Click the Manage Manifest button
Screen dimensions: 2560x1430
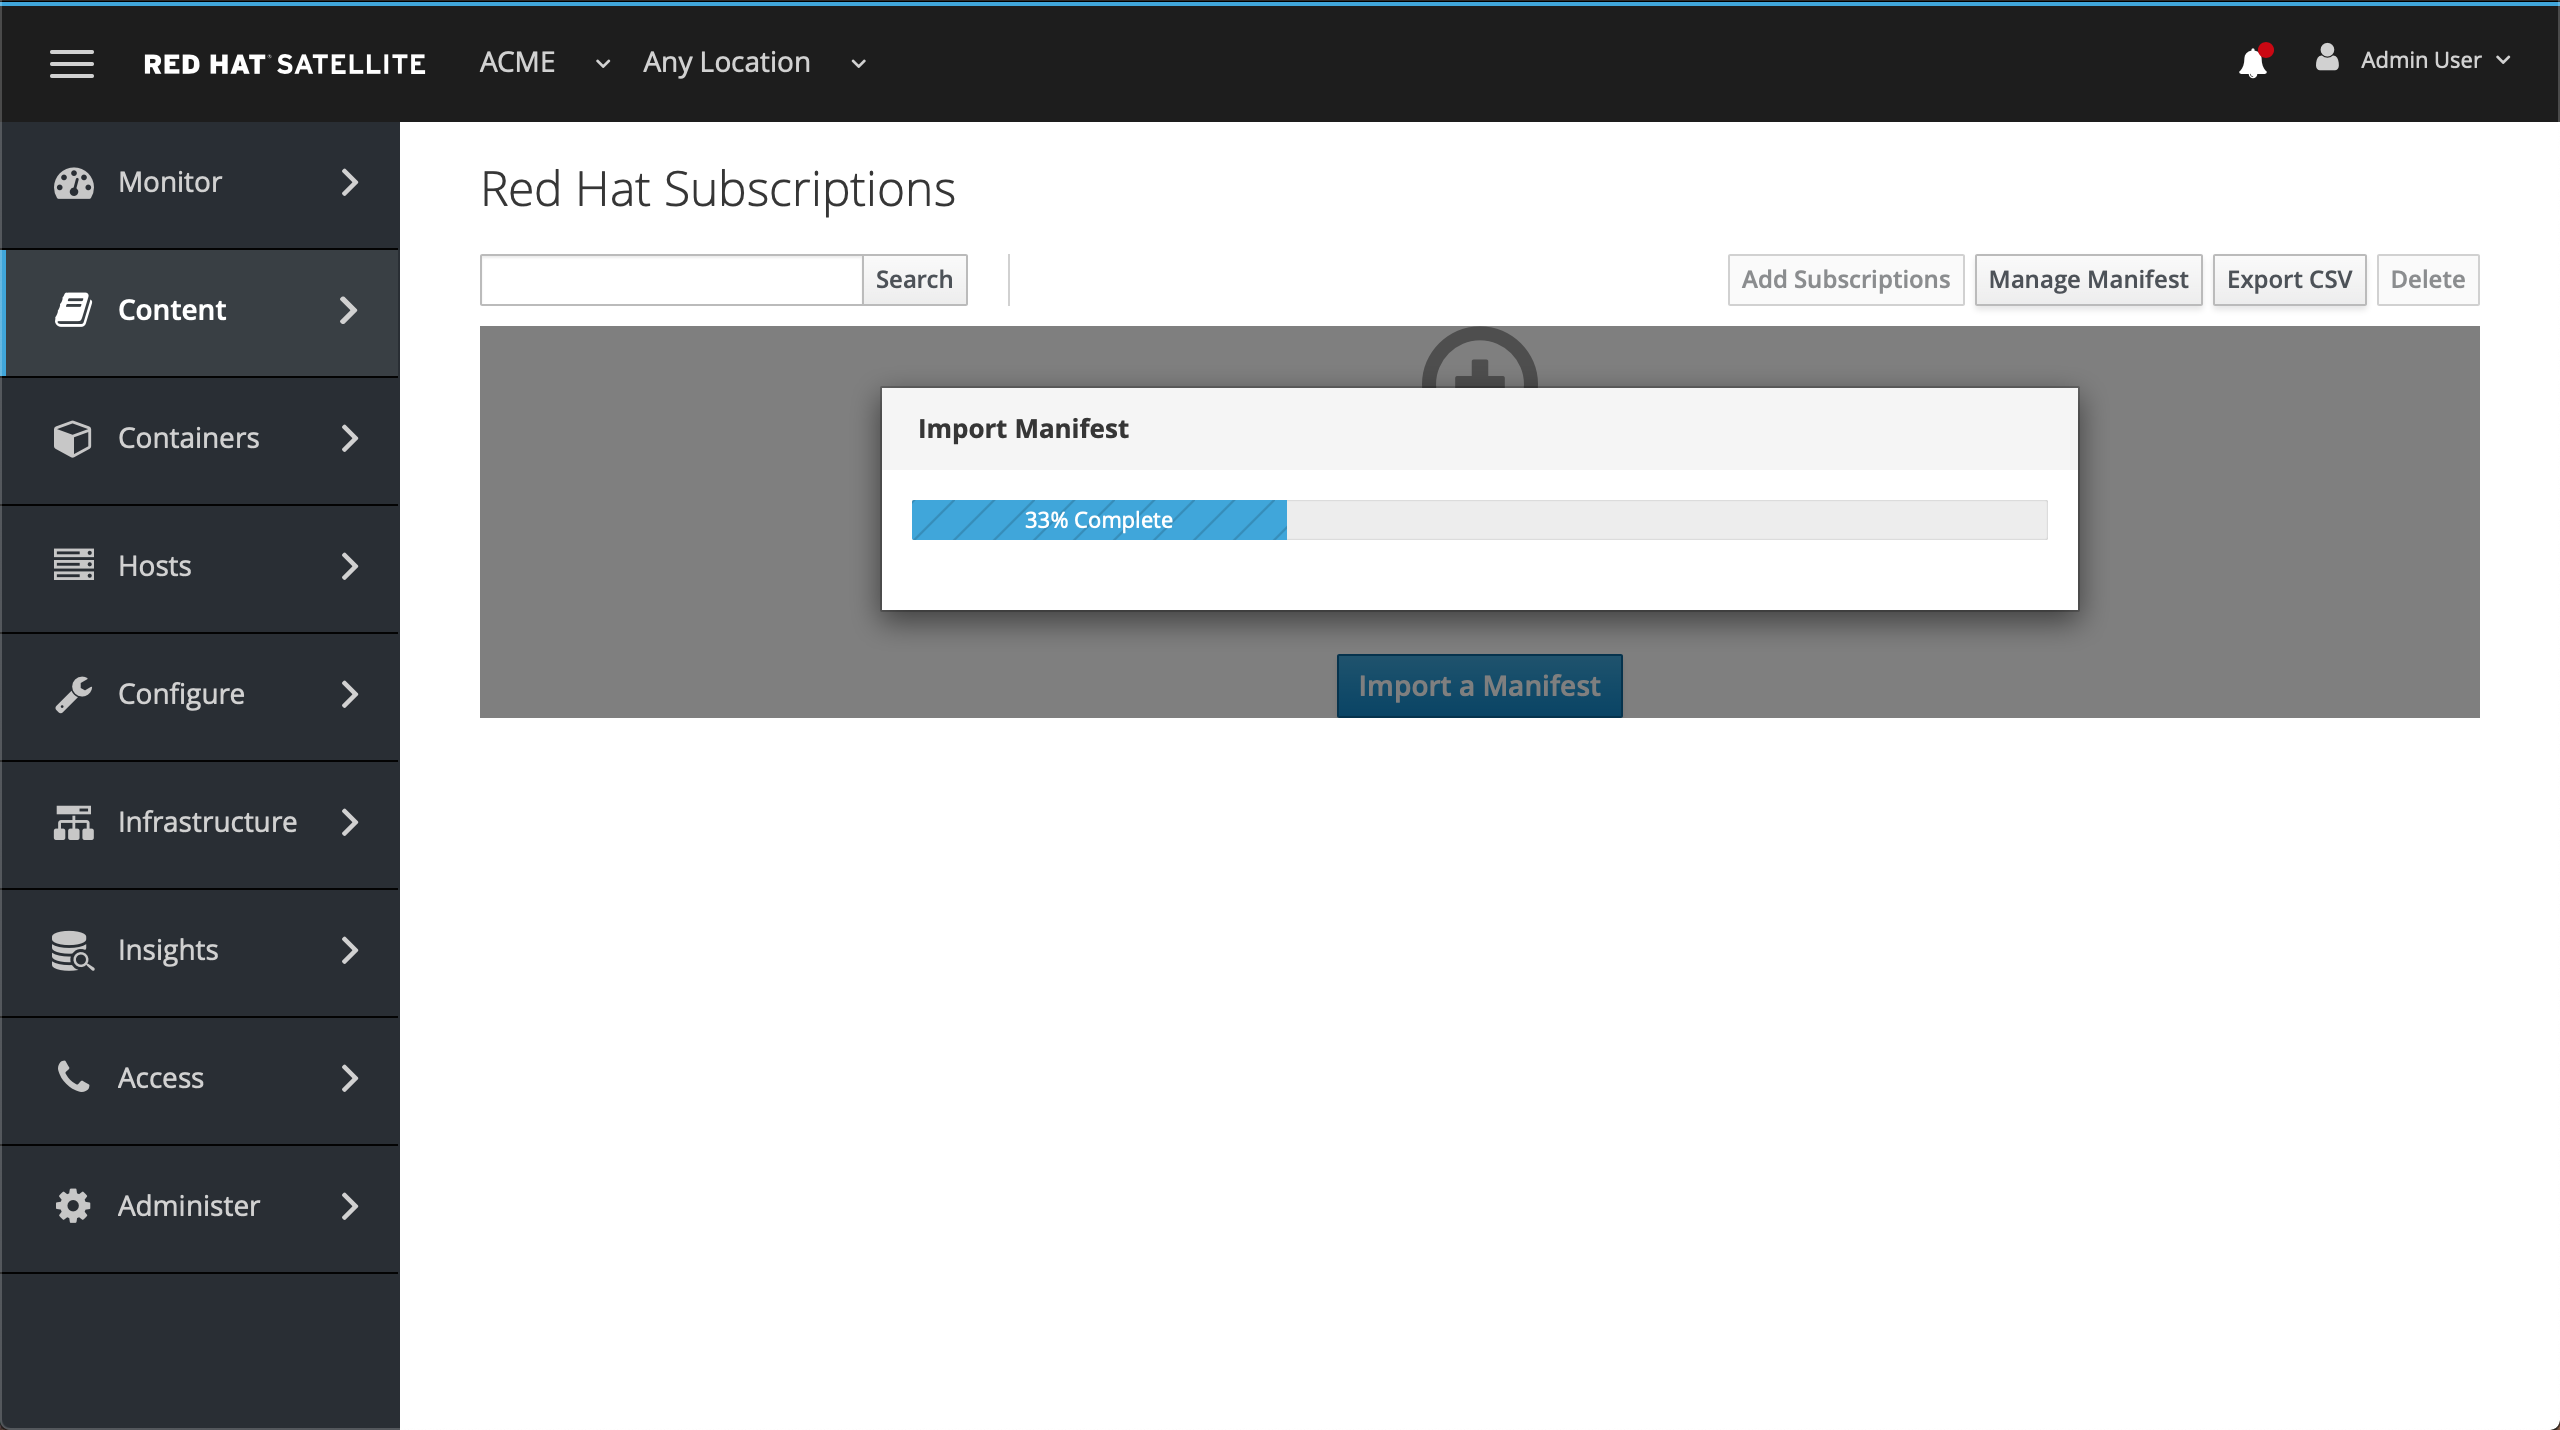pyautogui.click(x=2088, y=279)
